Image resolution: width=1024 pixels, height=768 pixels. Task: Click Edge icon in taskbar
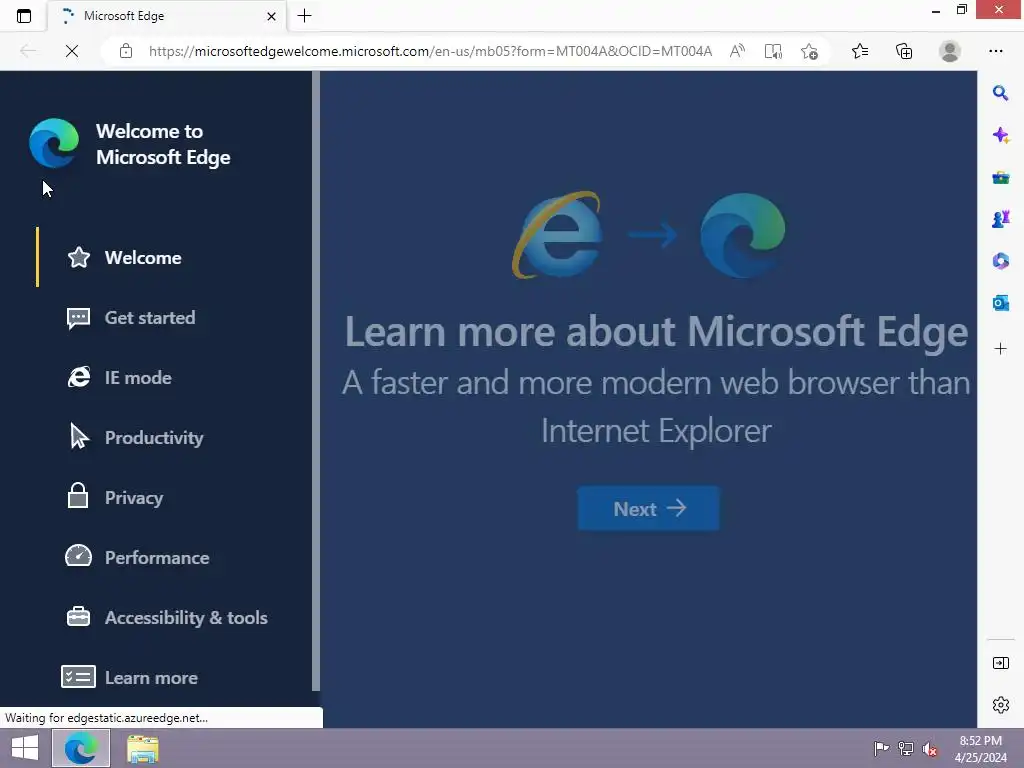pos(81,748)
